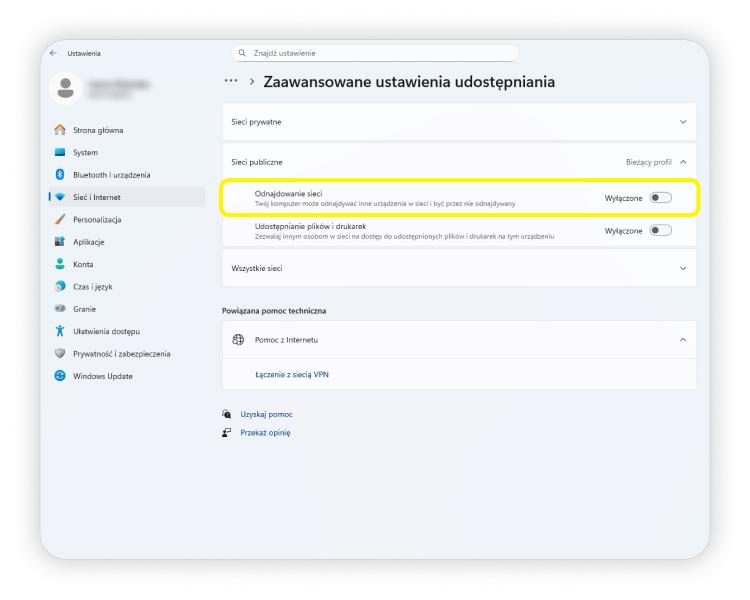750x600 pixels.
Task: Click the Aplikacje icon
Action: 60,242
